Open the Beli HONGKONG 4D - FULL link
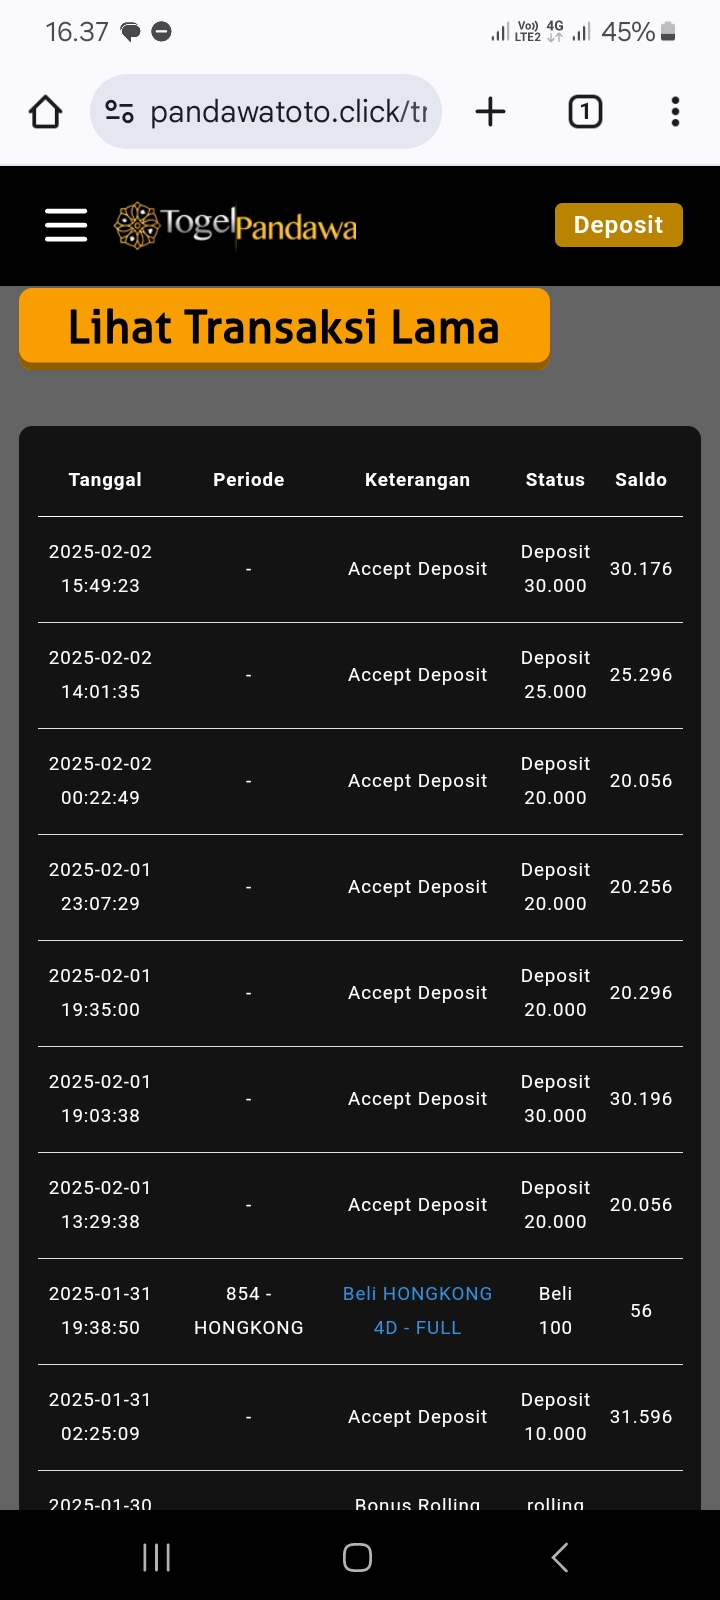Viewport: 720px width, 1600px height. (417, 1310)
